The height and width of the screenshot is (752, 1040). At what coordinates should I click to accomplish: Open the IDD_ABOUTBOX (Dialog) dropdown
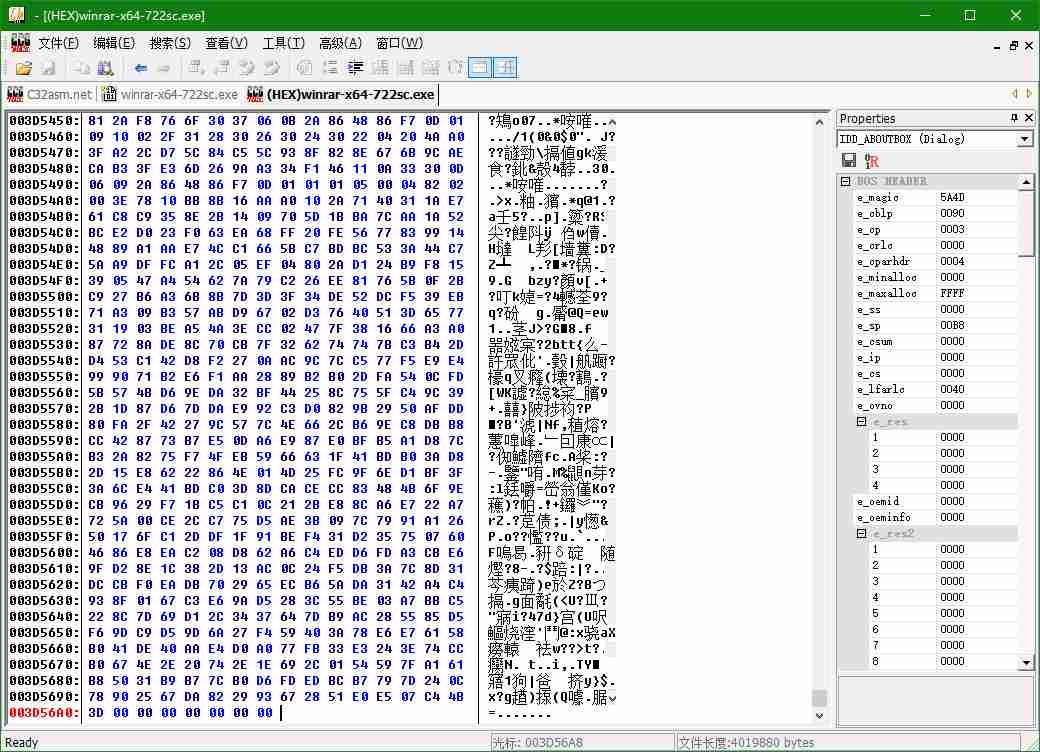point(1024,139)
